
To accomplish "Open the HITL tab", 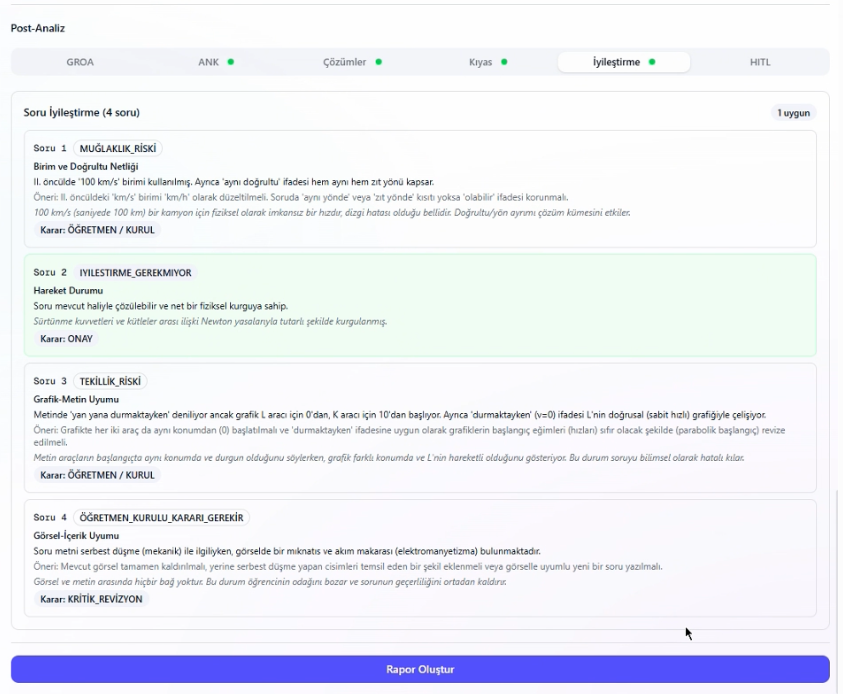I will pyautogui.click(x=760, y=62).
